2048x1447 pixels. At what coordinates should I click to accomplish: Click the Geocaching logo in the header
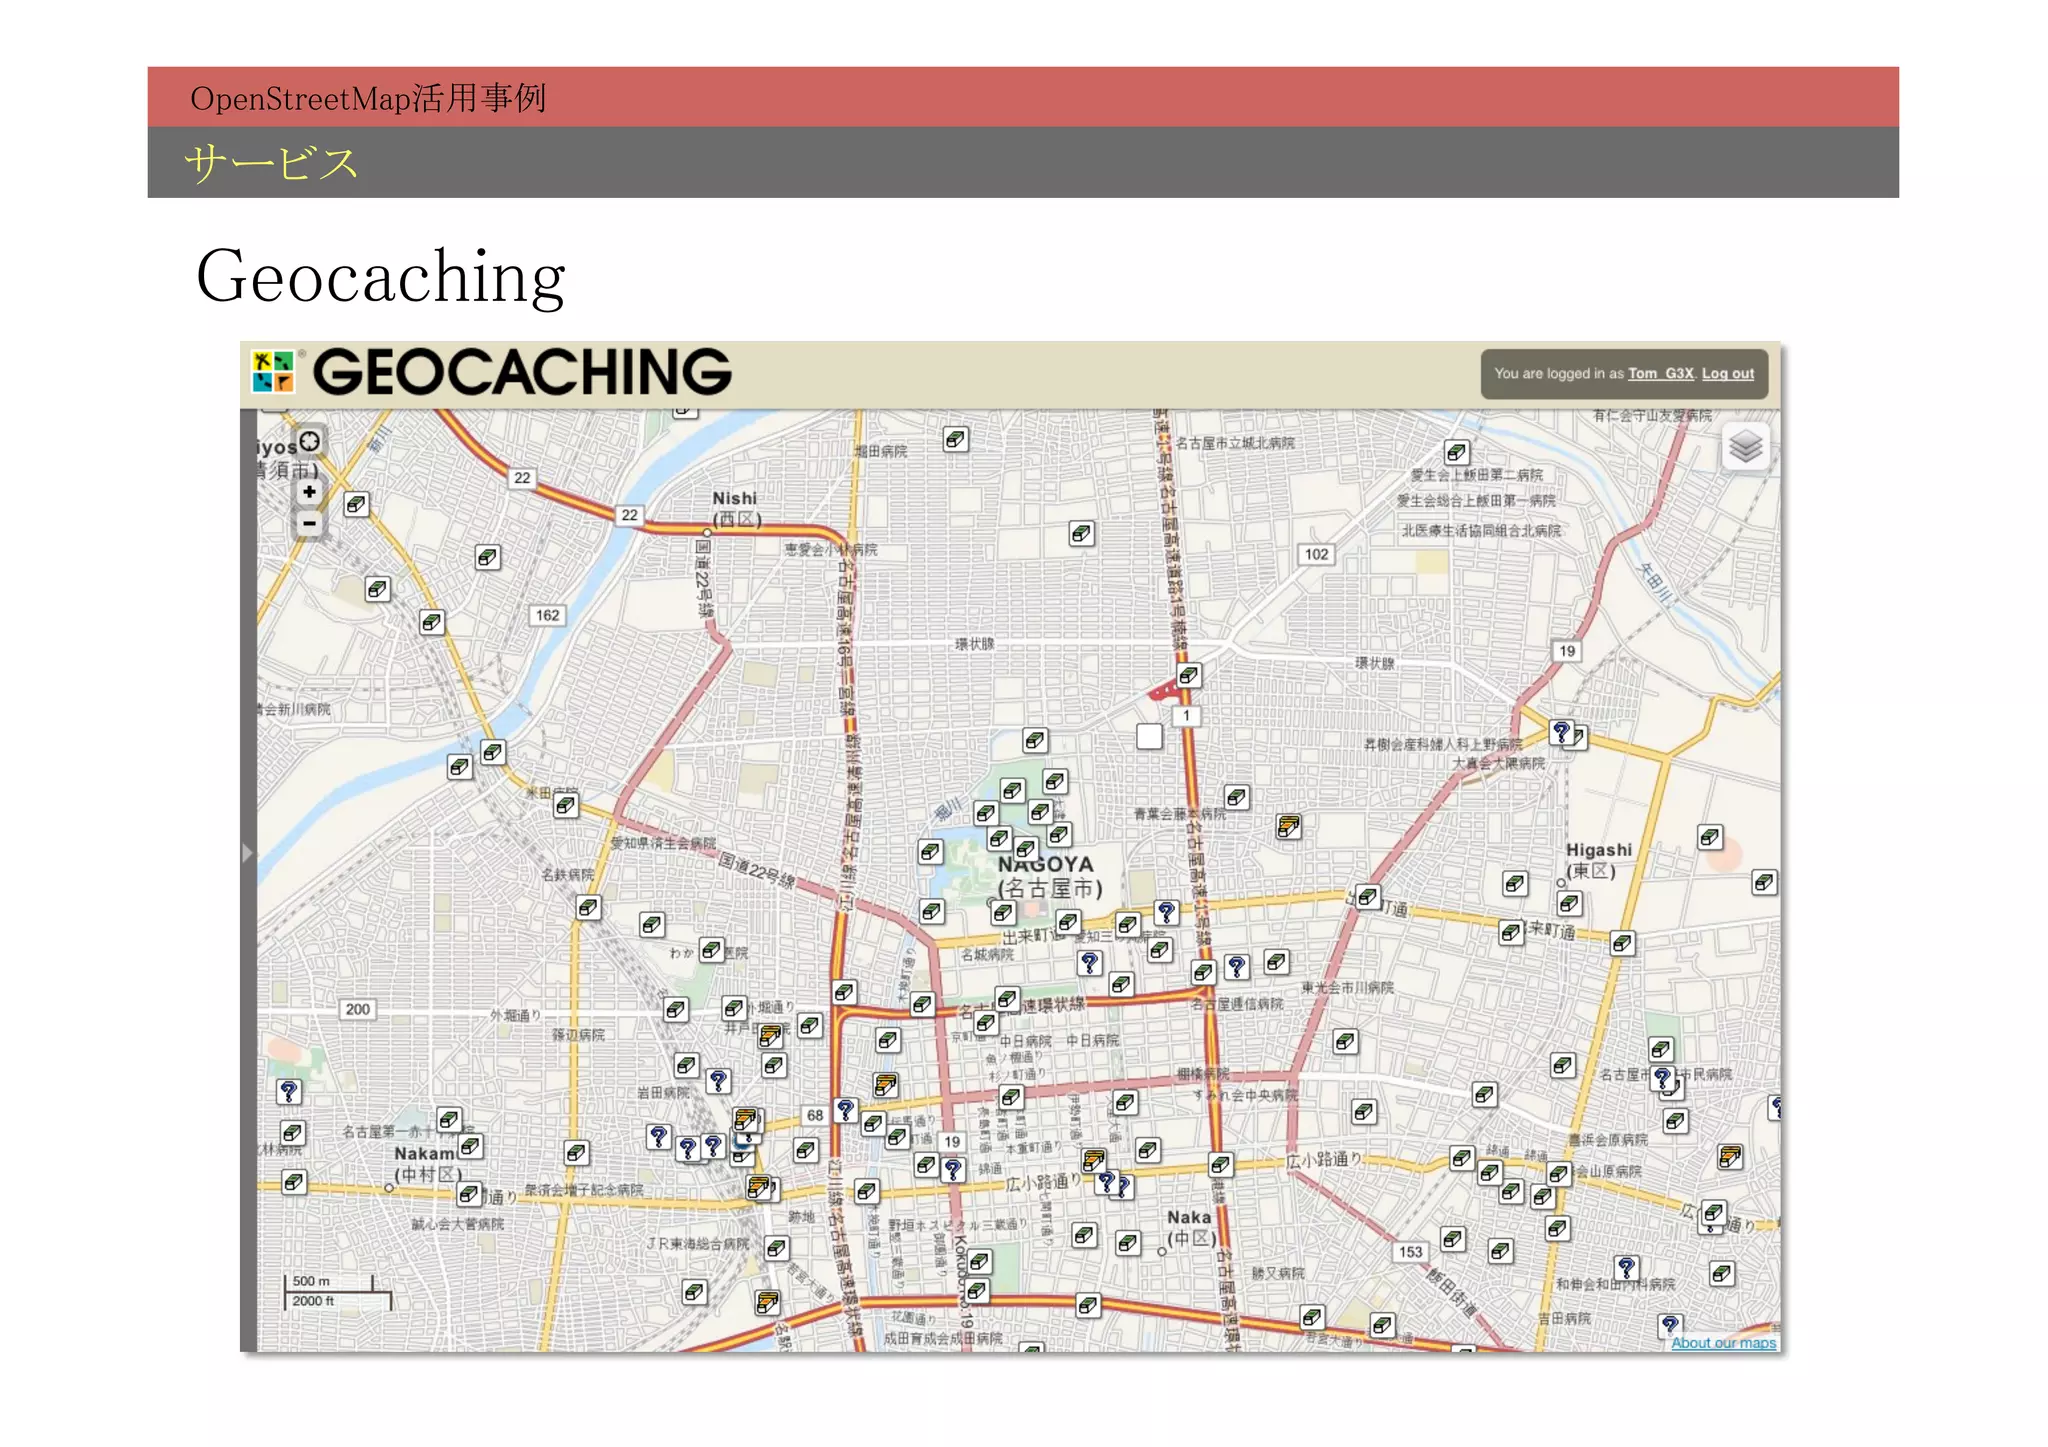(492, 371)
